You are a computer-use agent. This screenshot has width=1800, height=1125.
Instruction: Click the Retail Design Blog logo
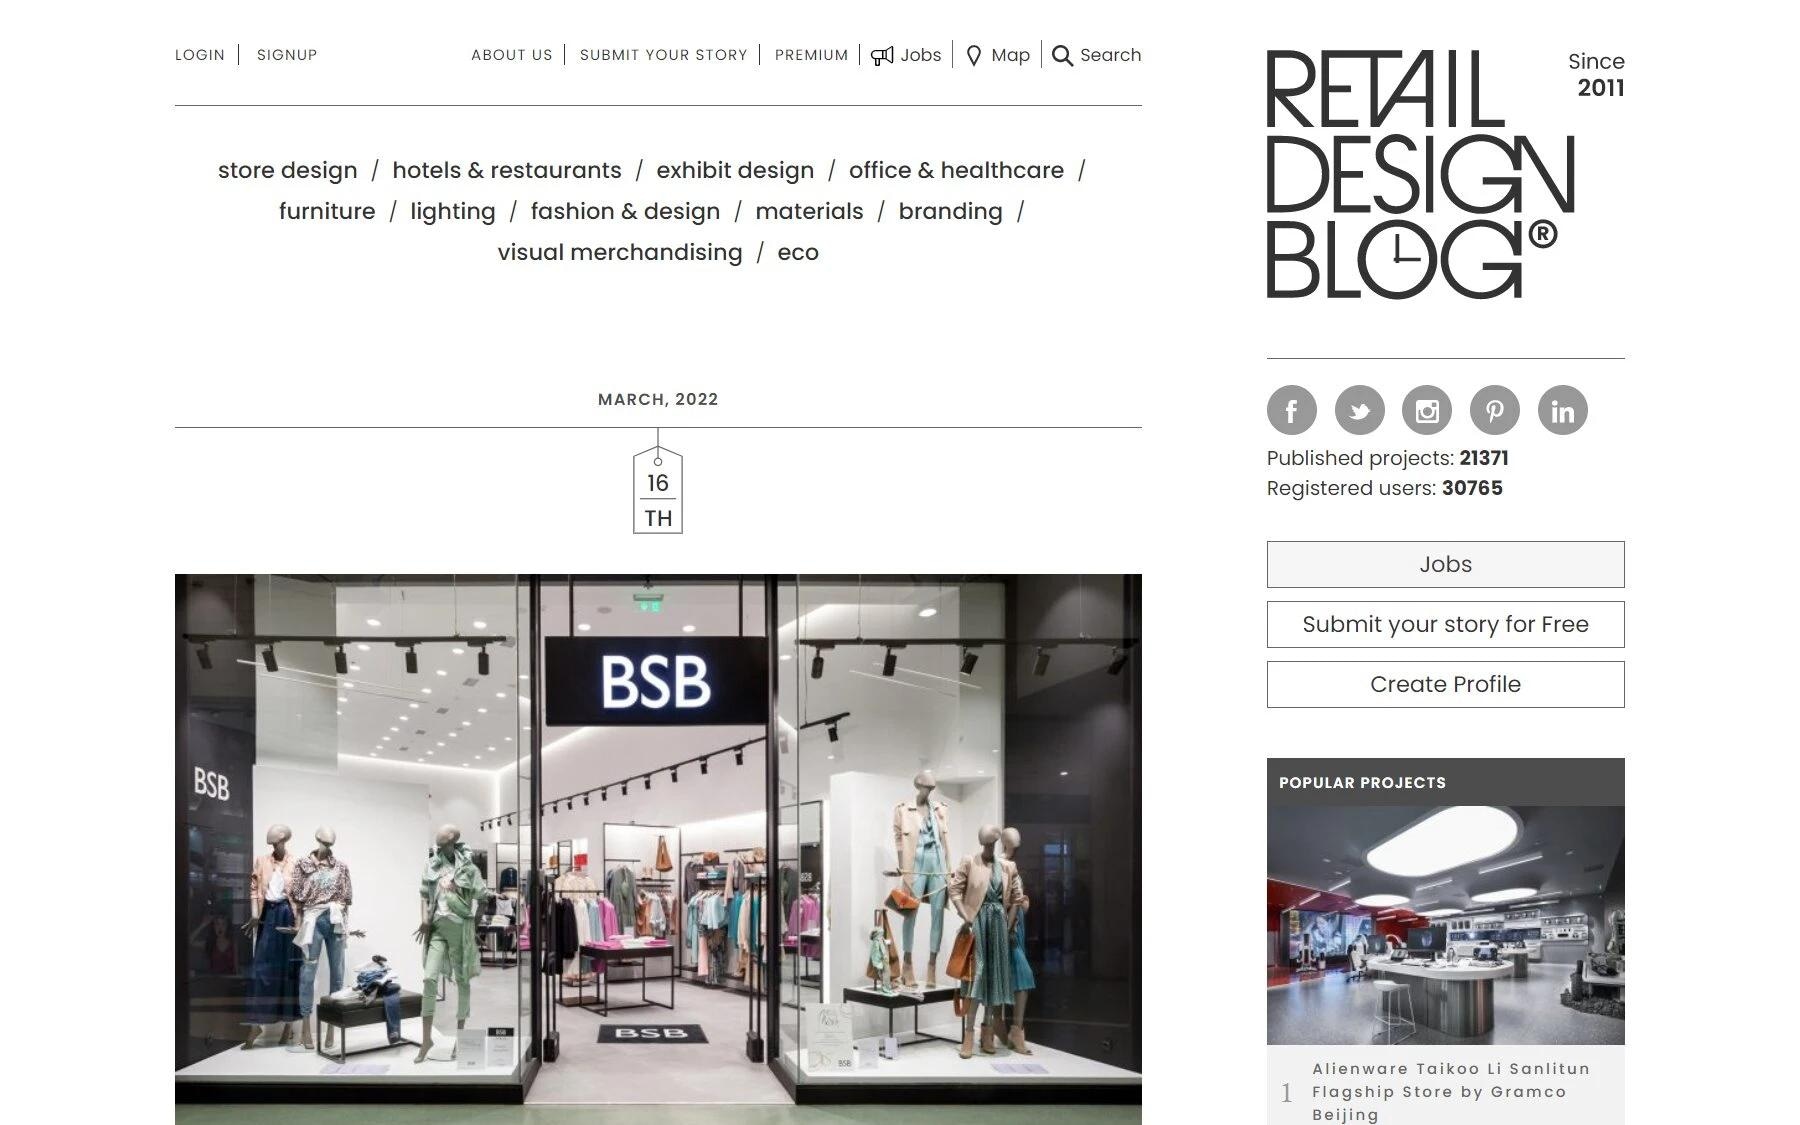click(1420, 174)
